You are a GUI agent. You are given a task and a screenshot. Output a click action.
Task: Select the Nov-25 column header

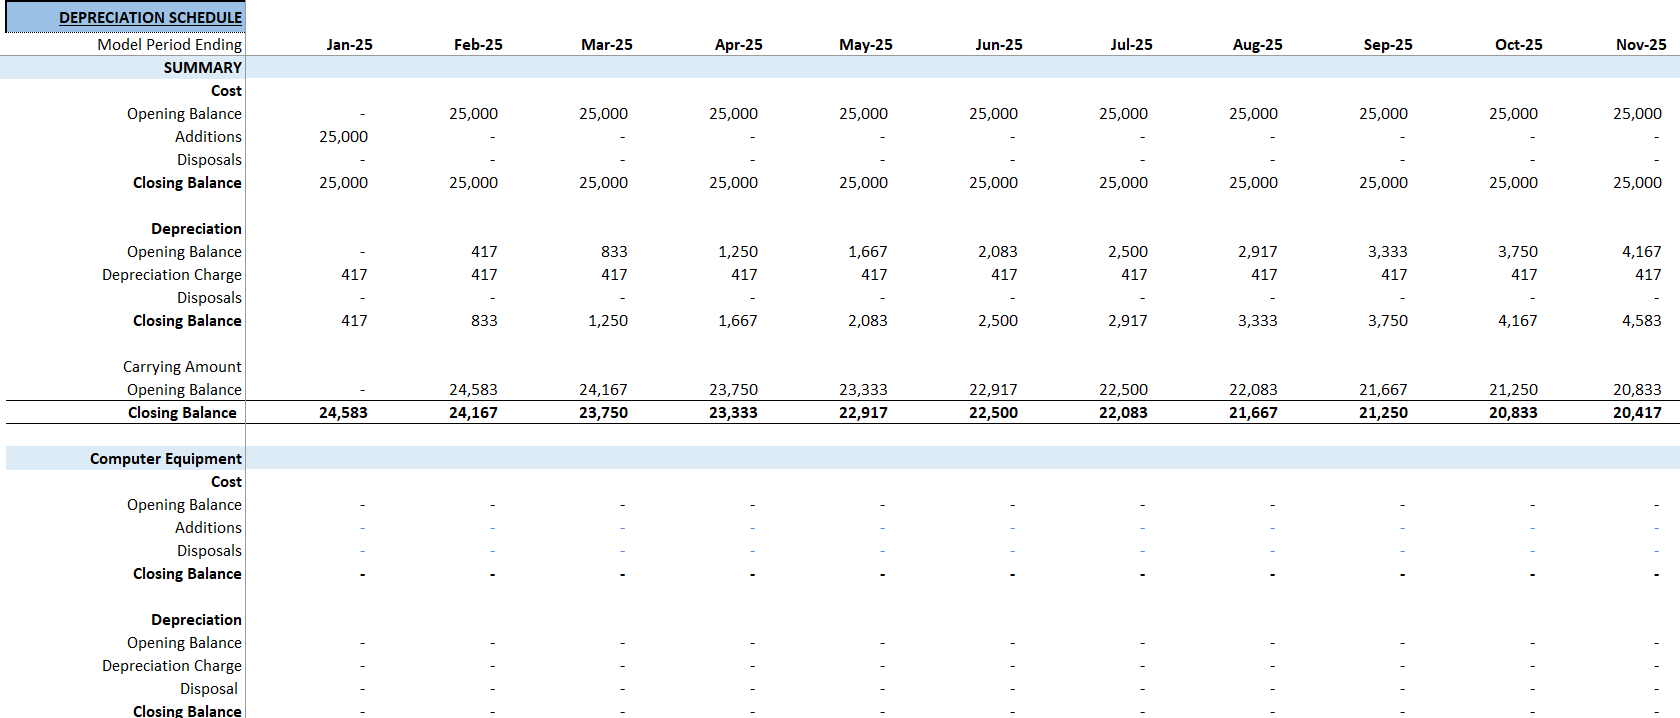click(1641, 45)
